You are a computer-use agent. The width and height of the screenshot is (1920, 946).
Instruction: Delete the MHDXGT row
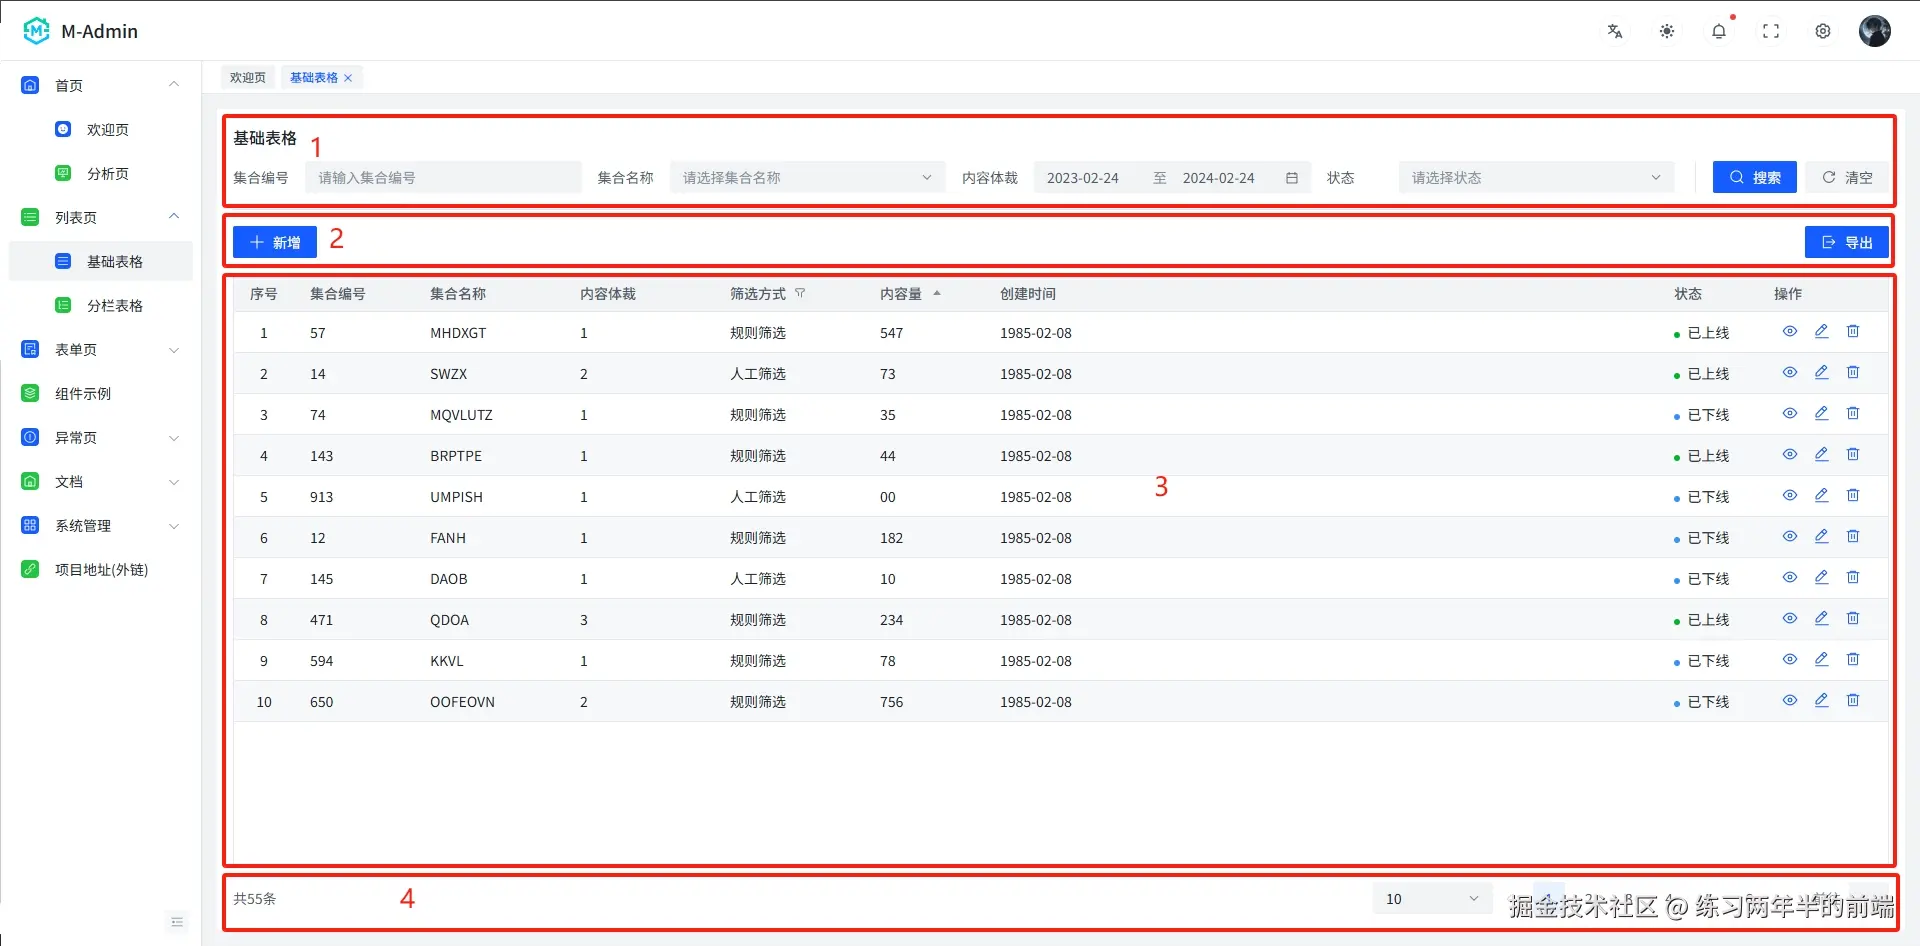[x=1853, y=331]
